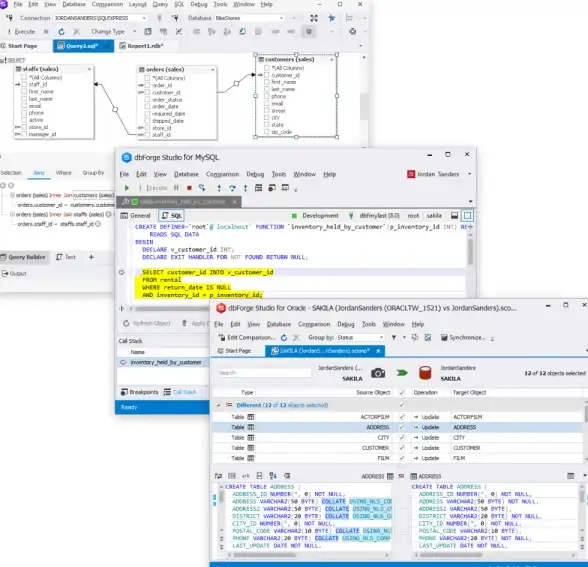The width and height of the screenshot is (588, 567).
Task: Click Edit Comparison button in Oracle toolbar
Action: (247, 338)
